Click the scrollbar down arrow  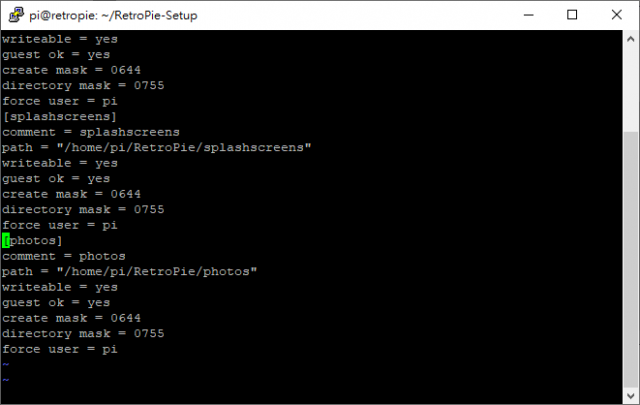(631, 395)
